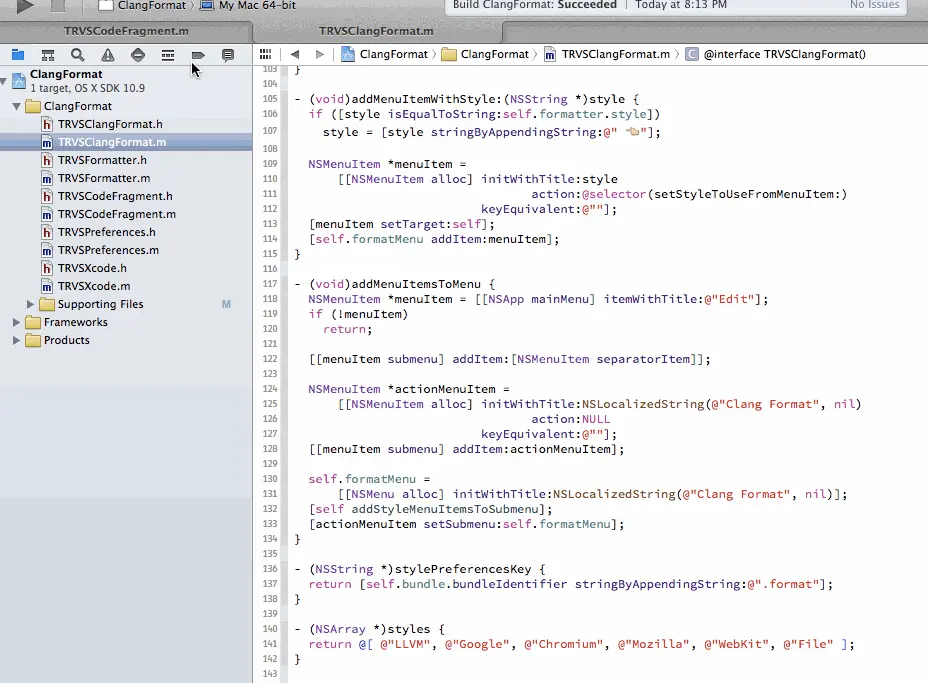Click the @"Edit" string literal

click(729, 299)
